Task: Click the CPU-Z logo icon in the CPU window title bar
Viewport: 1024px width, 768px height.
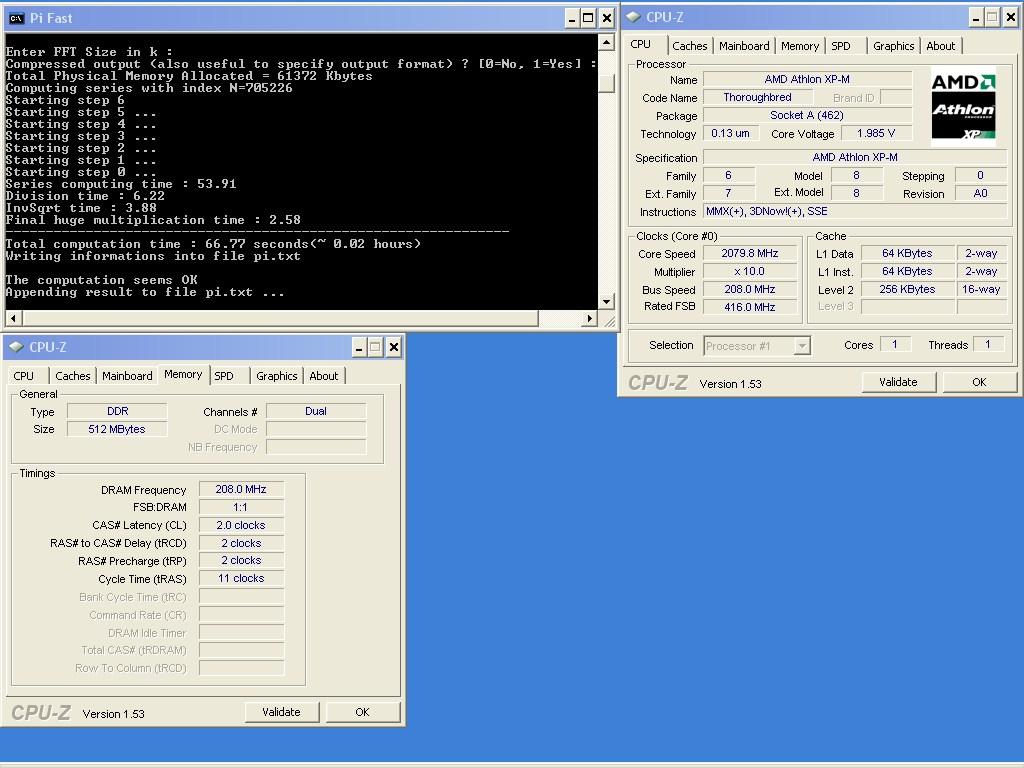Action: click(633, 18)
